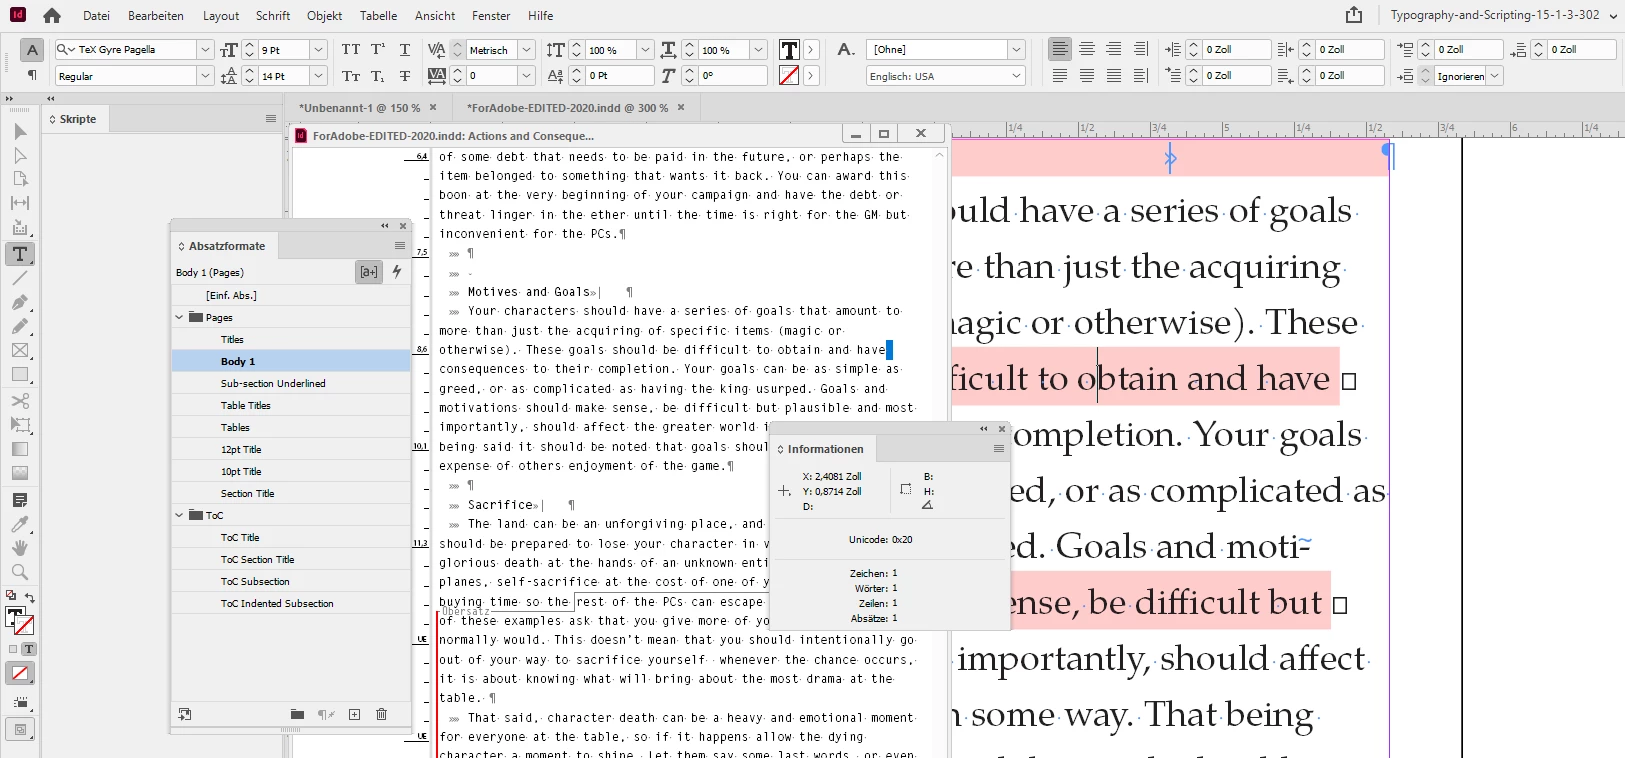This screenshot has width=1625, height=758.
Task: Open the Datei menu
Action: pos(96,15)
